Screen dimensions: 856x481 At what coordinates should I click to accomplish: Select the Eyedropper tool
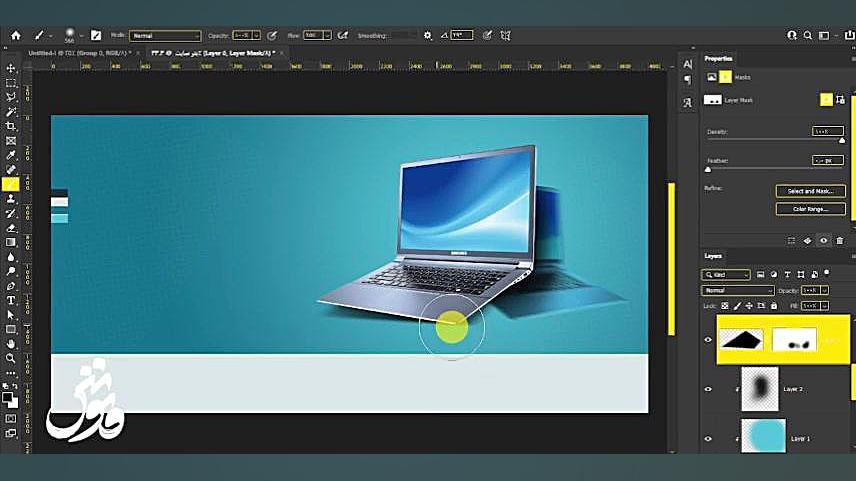tap(10, 156)
